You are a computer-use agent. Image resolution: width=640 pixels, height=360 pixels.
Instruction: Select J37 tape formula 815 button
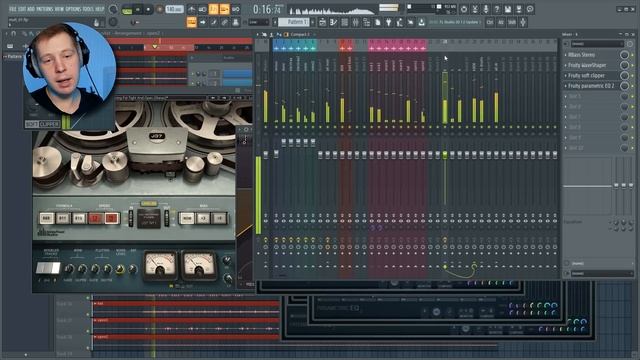click(79, 218)
